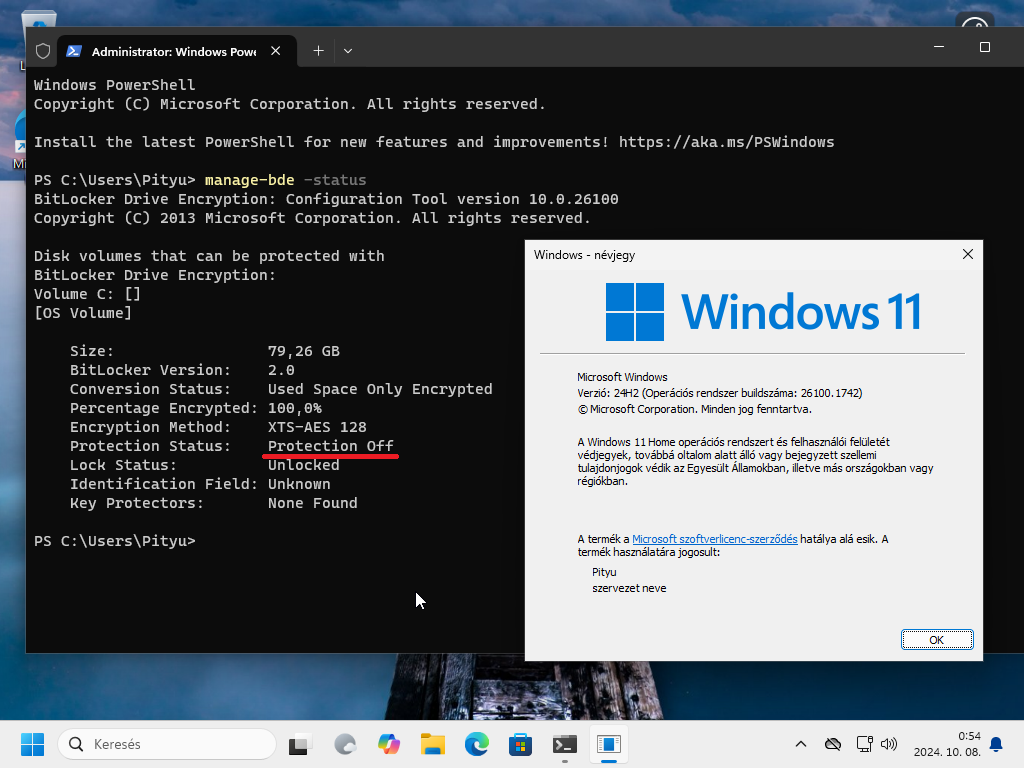Screen dimensions: 1024x768
Task: Open the Microsoft szoftverlicenc-szerződés link
Action: [714, 539]
